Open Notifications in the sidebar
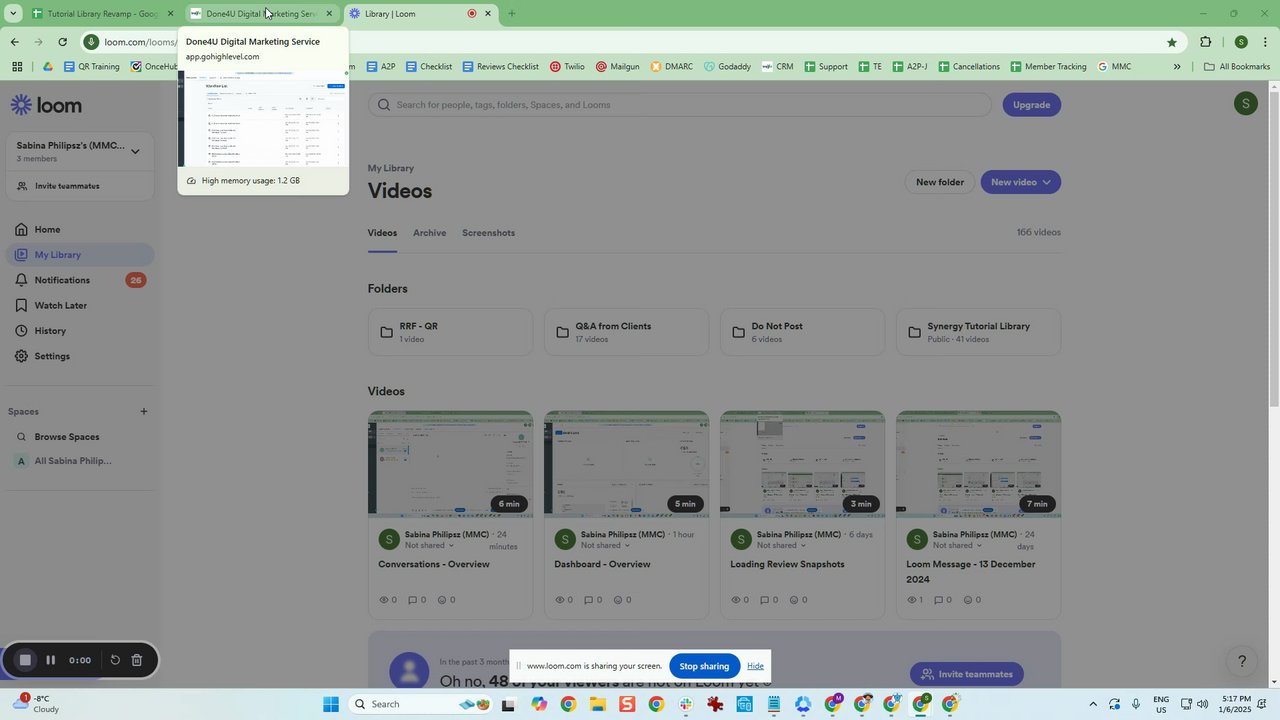This screenshot has height=720, width=1280. (x=80, y=280)
